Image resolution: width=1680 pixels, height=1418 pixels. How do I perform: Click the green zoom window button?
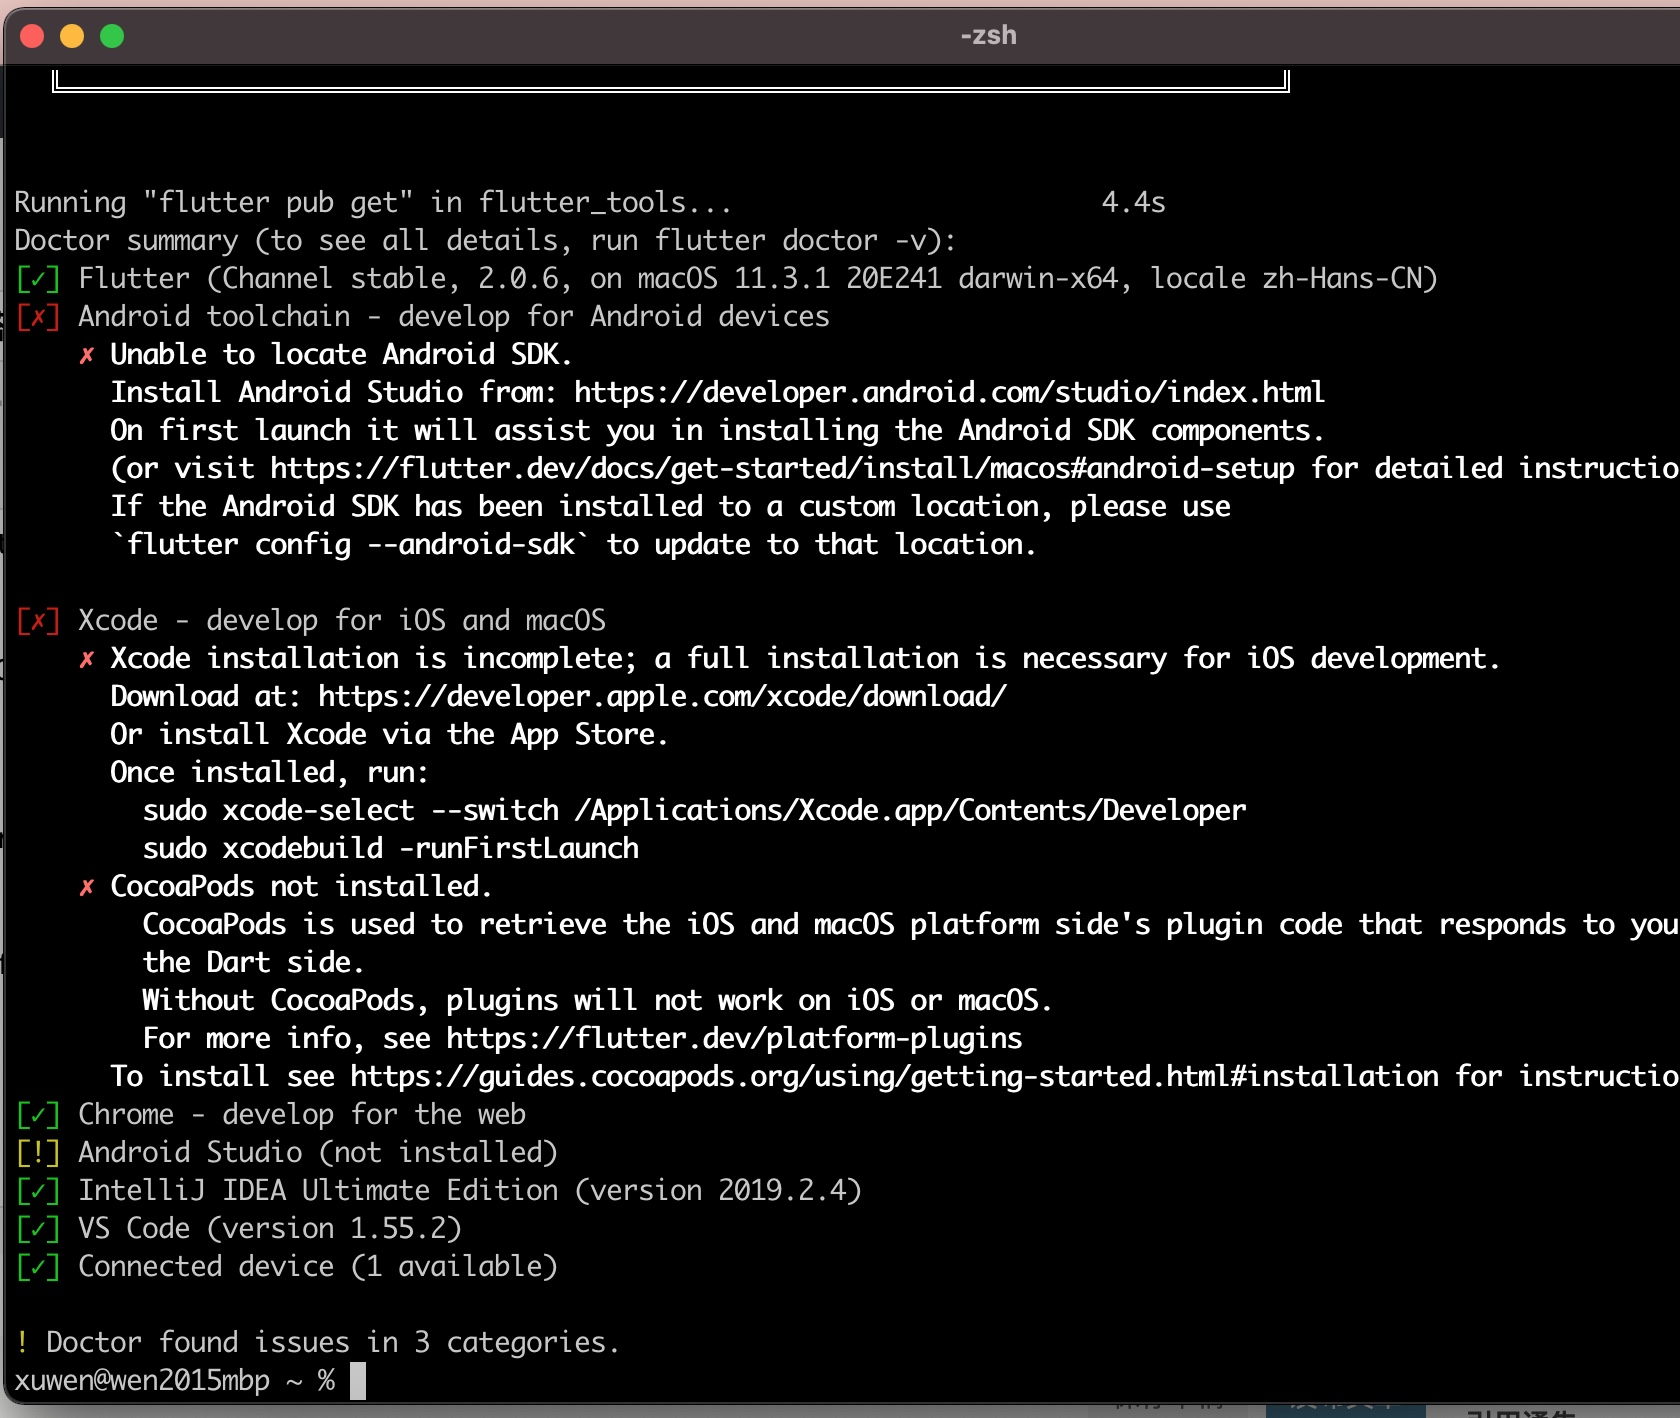(x=112, y=37)
